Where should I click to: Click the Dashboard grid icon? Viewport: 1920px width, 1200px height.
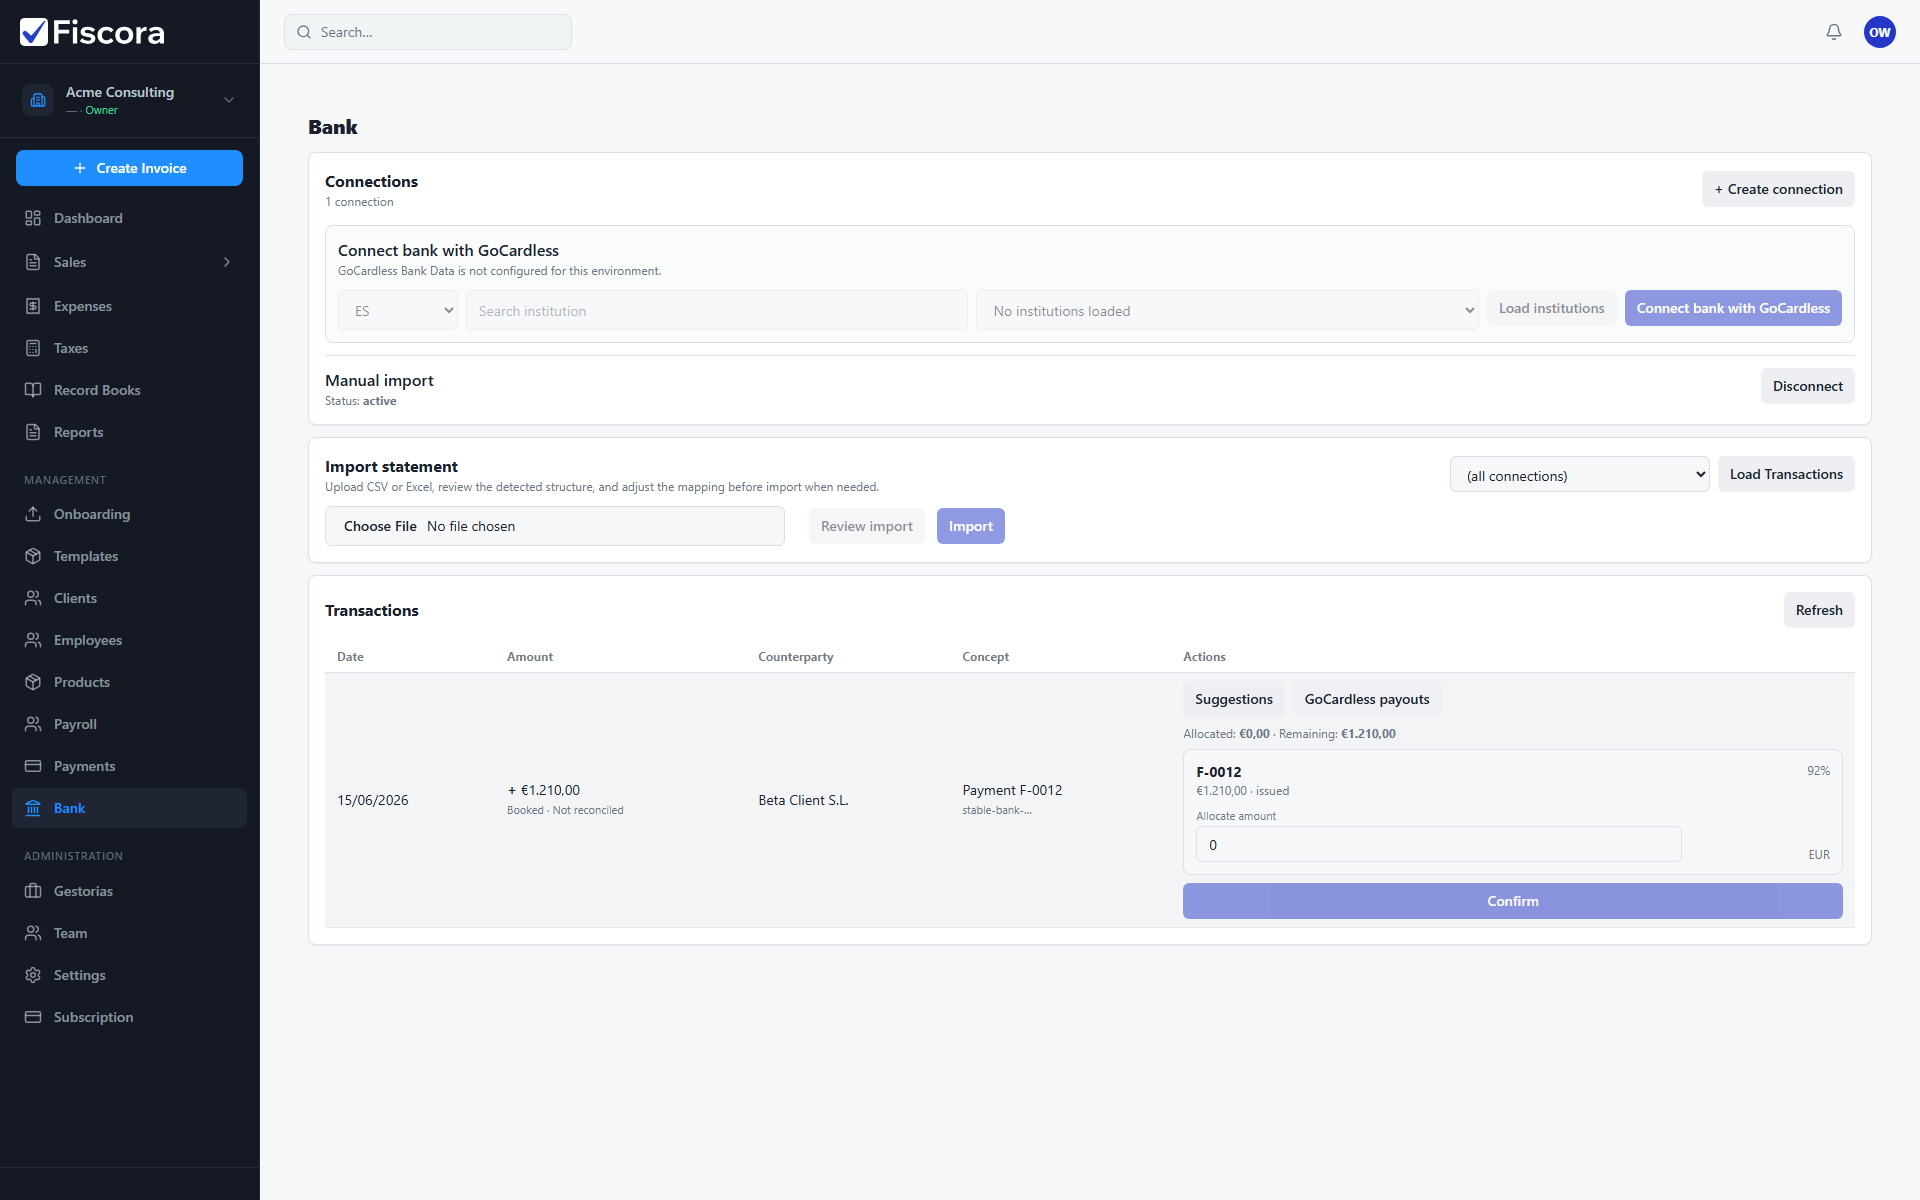point(33,218)
